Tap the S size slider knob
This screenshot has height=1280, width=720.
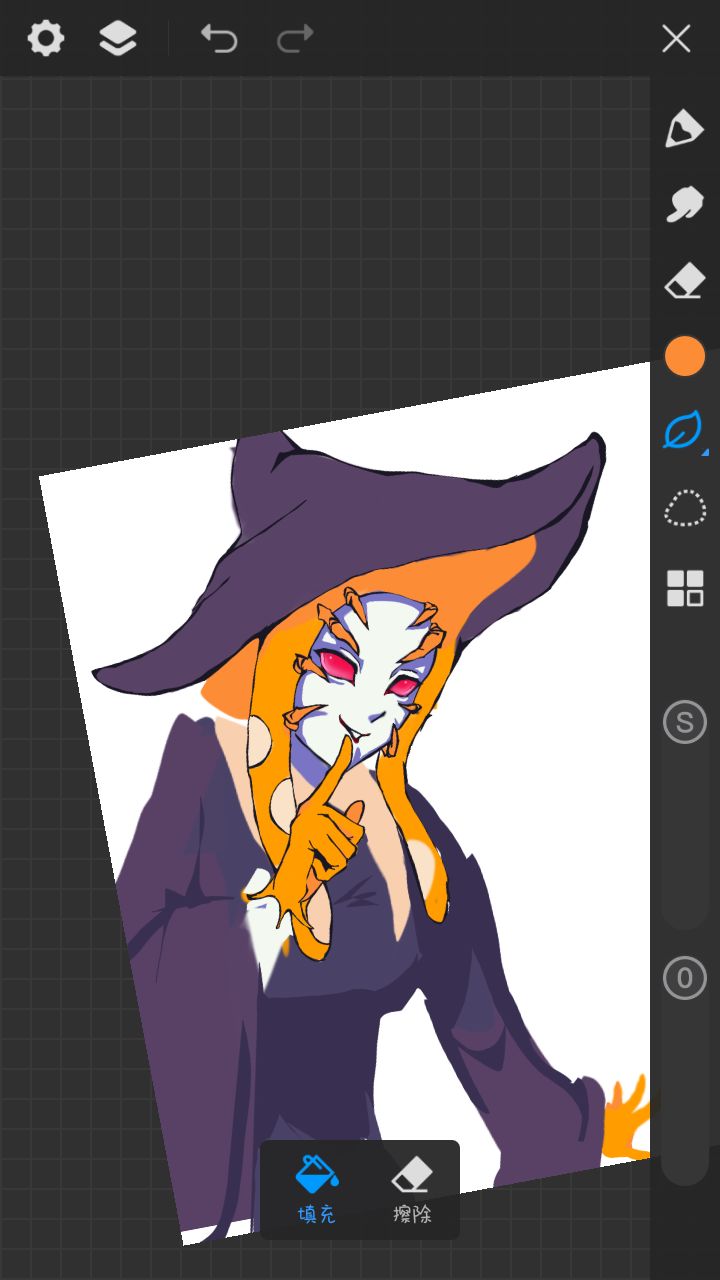[x=685, y=722]
